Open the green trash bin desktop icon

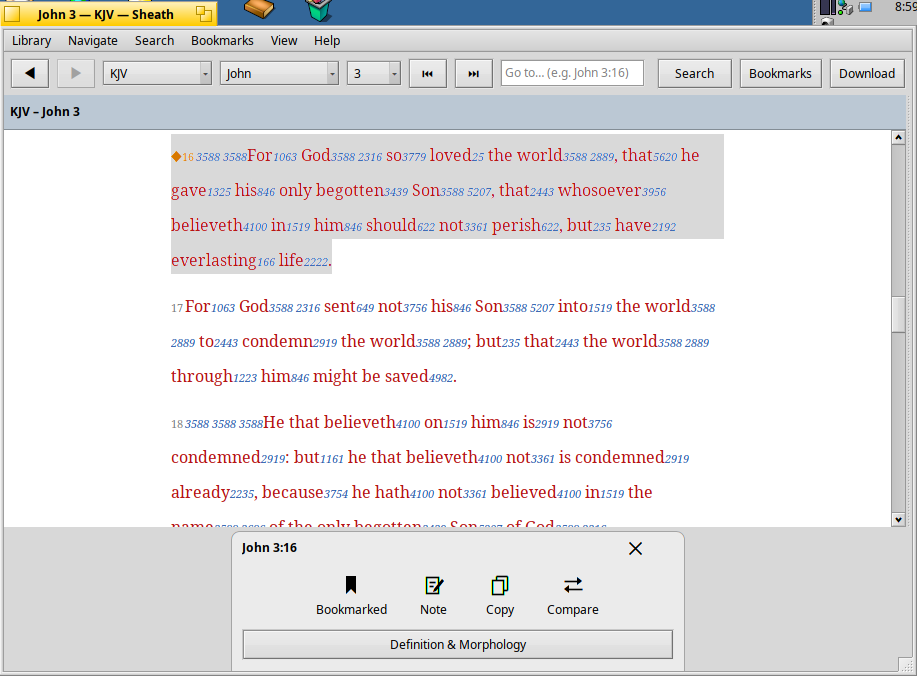point(319,10)
